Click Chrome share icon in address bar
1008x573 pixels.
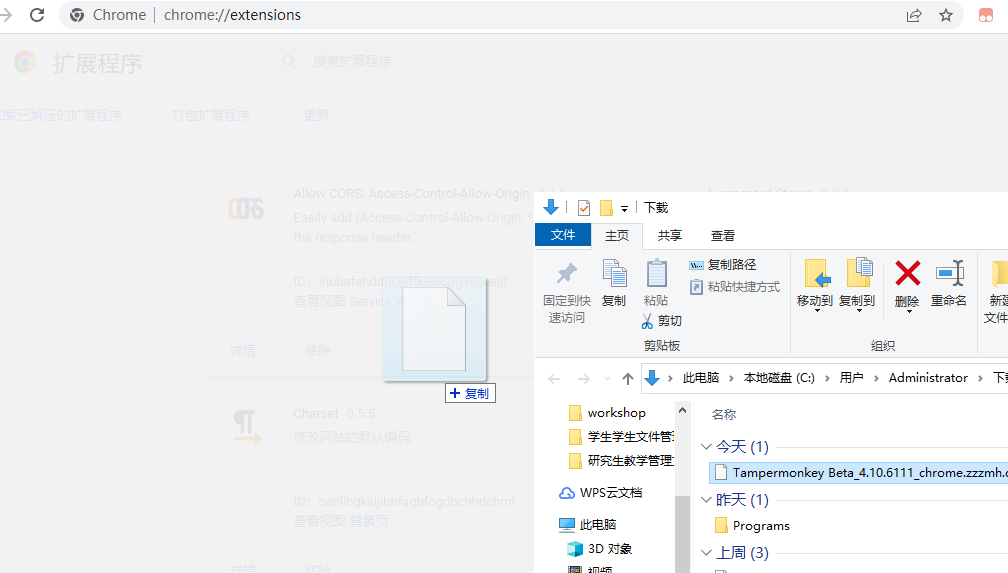[913, 15]
